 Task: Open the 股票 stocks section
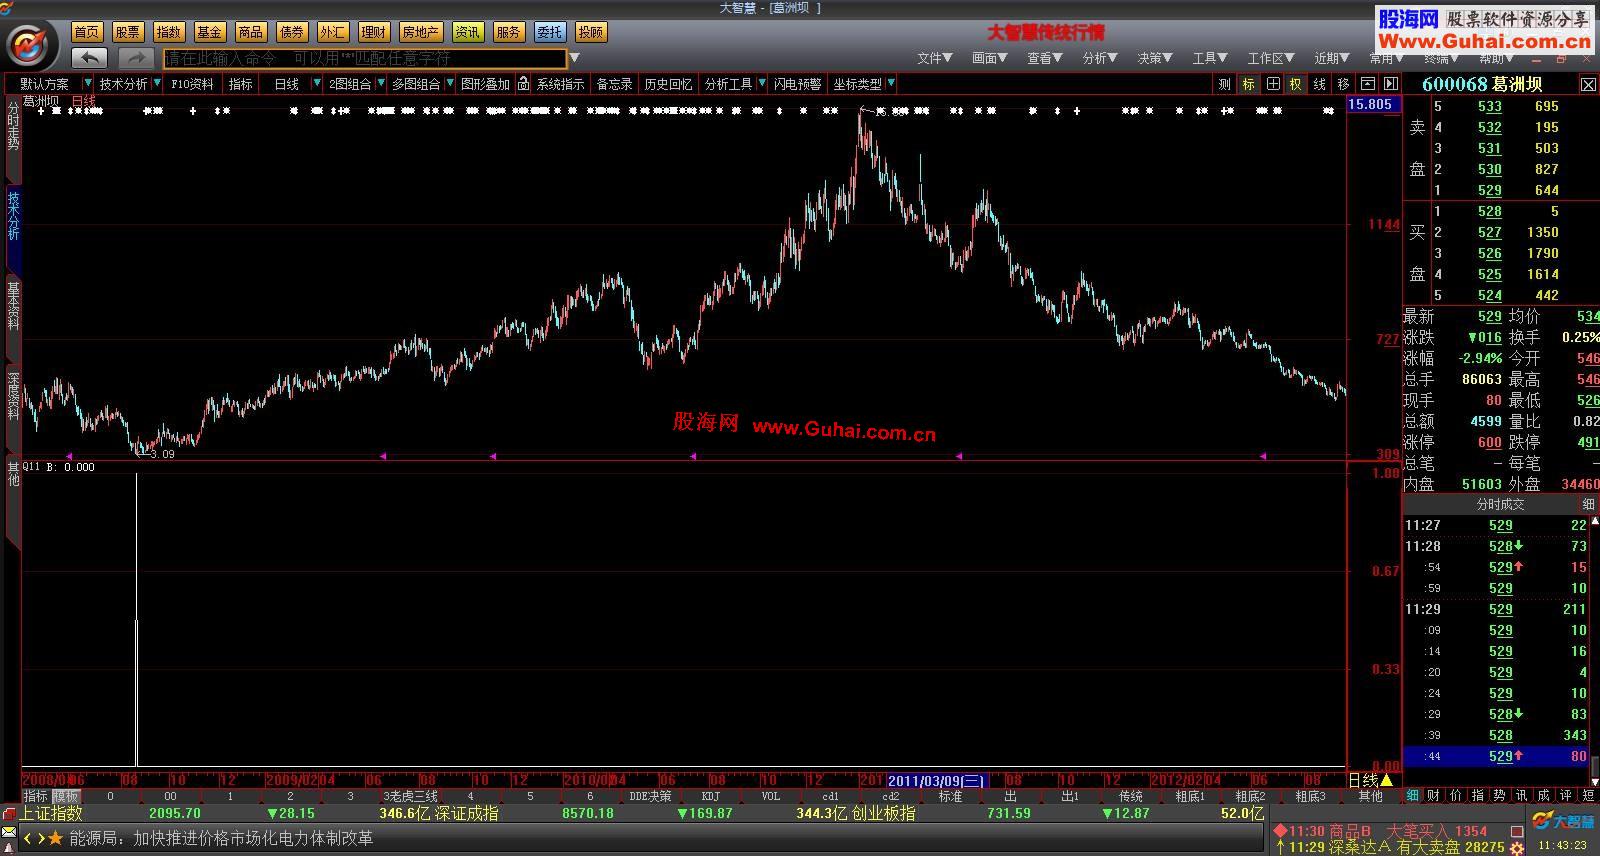click(128, 32)
